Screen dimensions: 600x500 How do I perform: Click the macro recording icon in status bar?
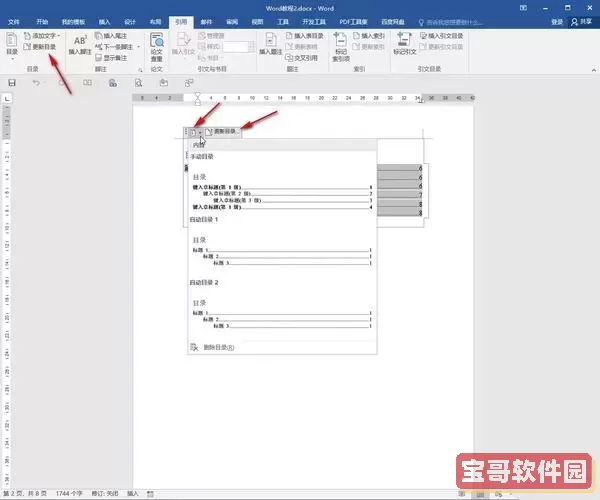pyautogui.click(x=150, y=494)
